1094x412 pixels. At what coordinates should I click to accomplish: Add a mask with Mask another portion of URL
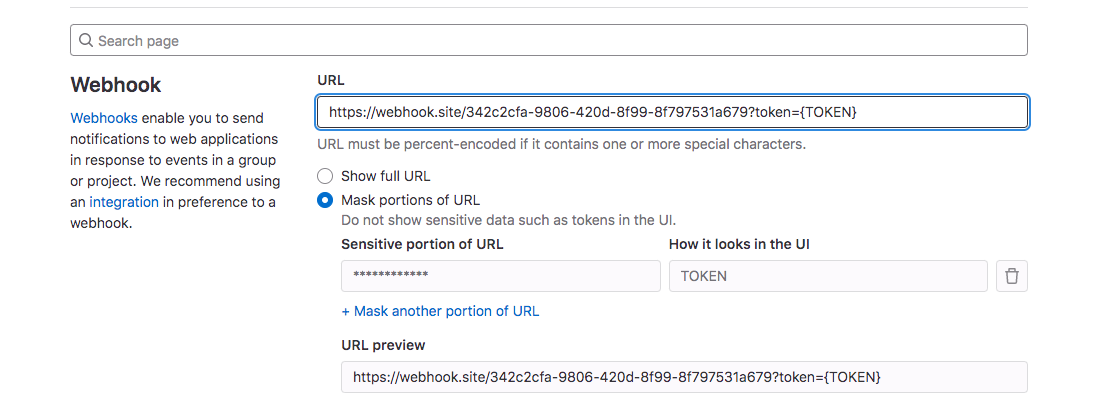point(440,311)
